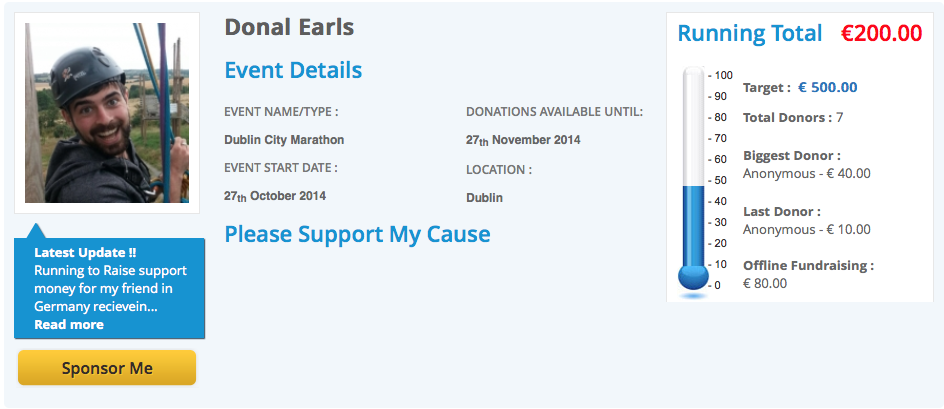Click the Biggest Donor entry
944x409 pixels.
806,173
